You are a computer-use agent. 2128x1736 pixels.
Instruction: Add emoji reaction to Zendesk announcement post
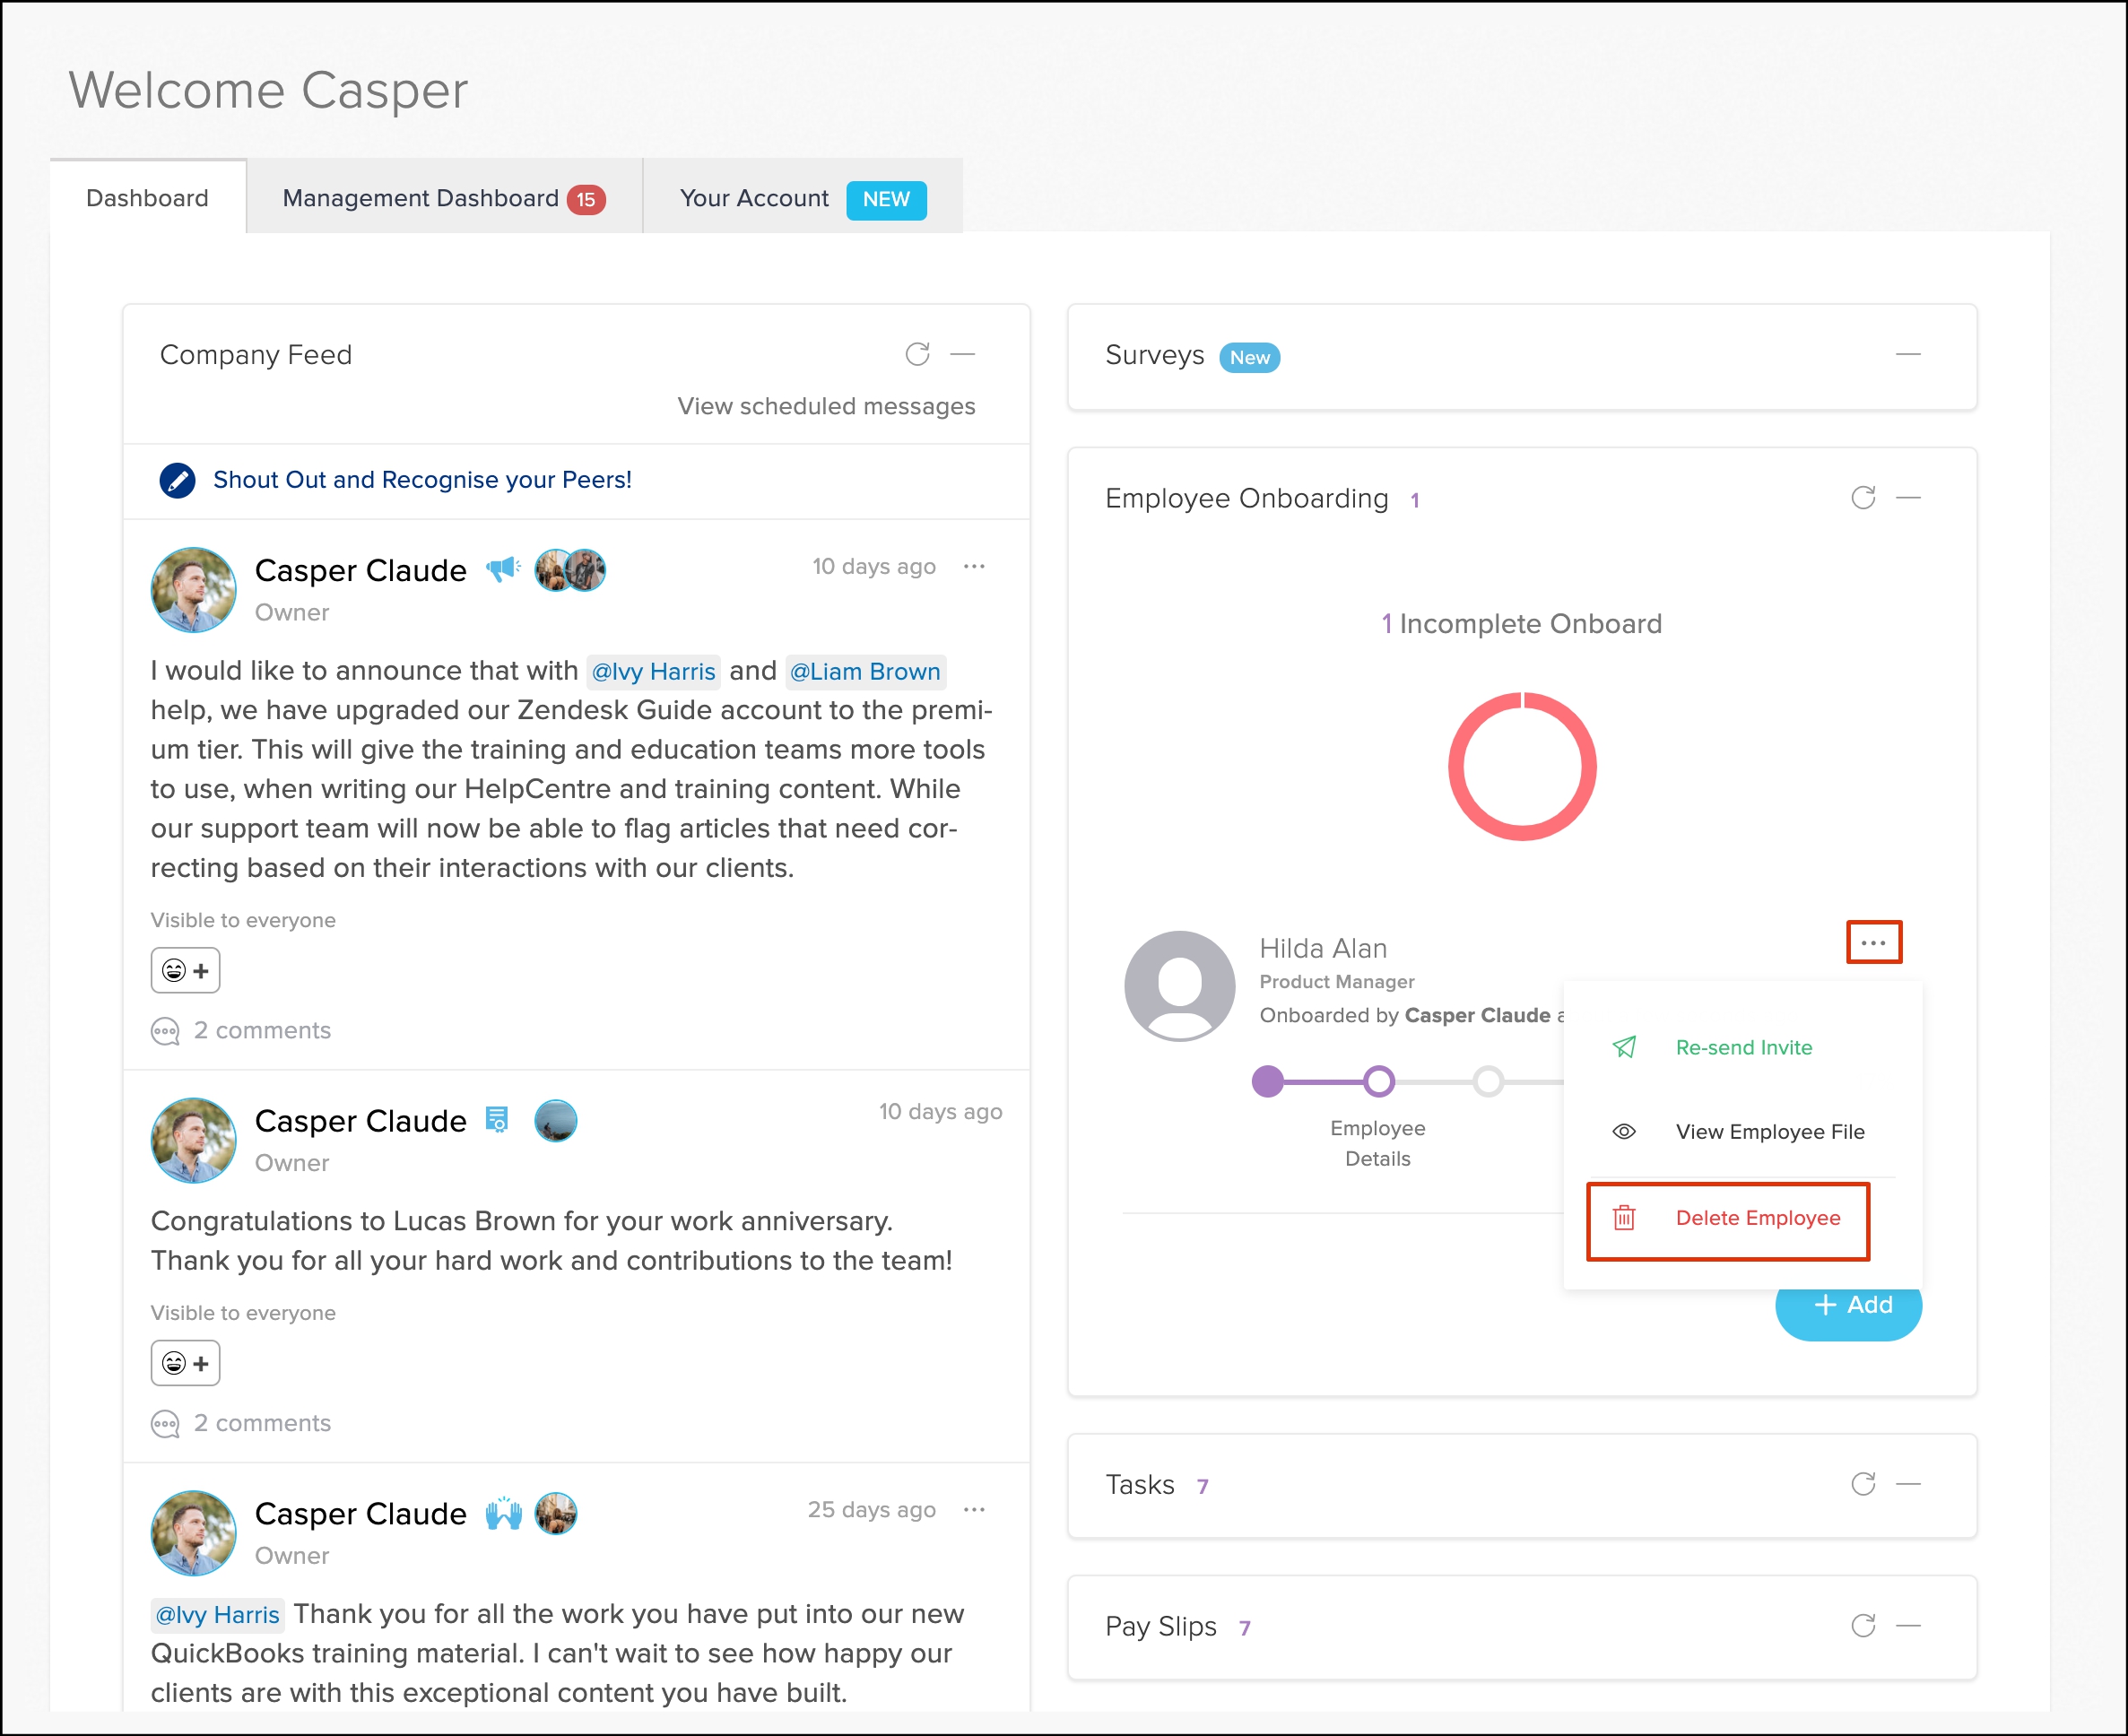point(185,970)
